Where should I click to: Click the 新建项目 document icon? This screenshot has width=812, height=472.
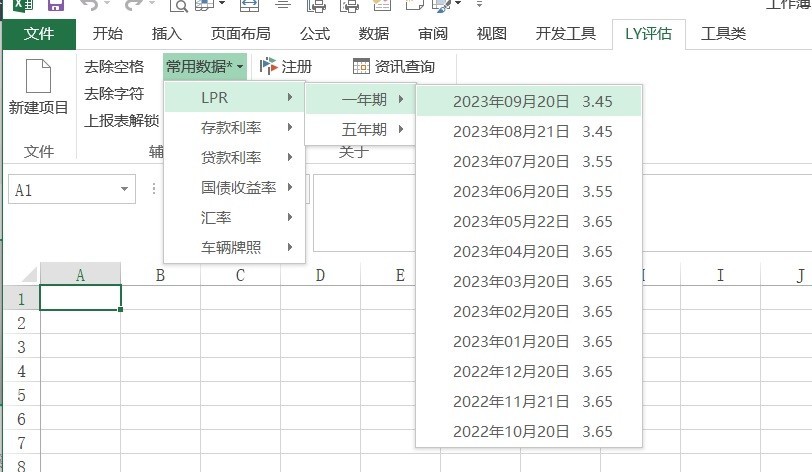38,76
